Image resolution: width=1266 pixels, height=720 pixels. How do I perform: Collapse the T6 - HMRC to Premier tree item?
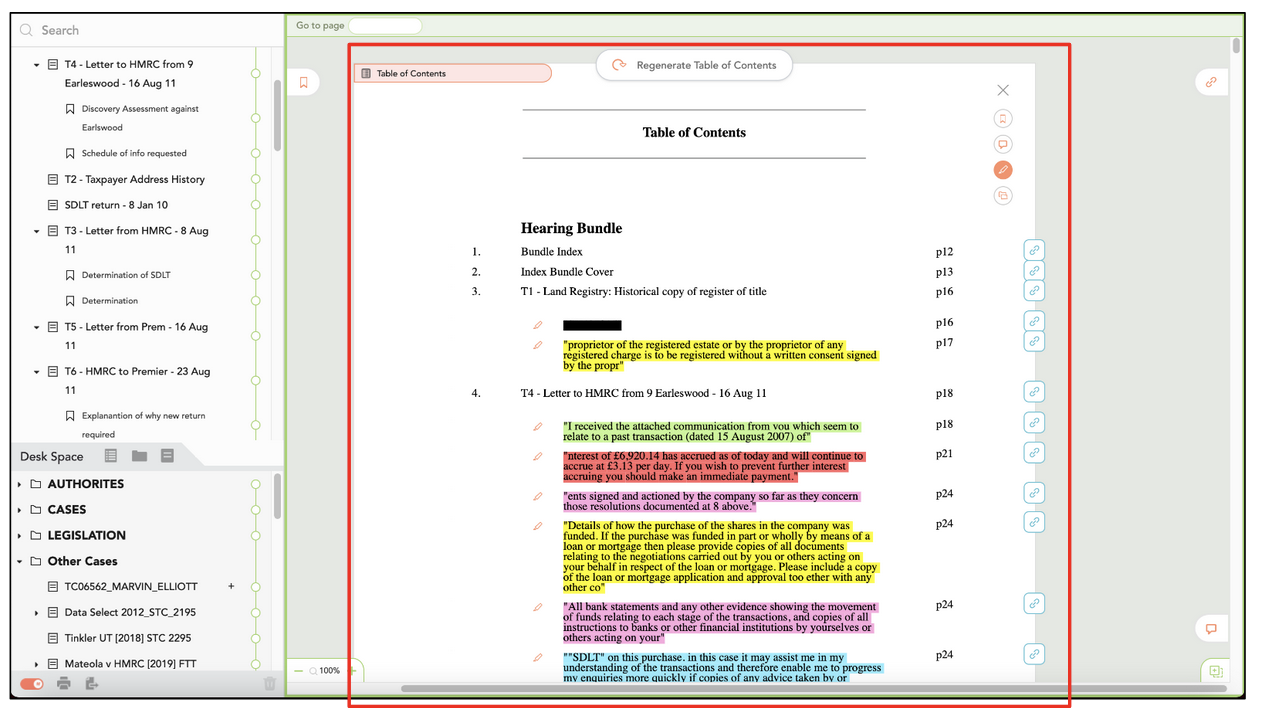37,372
